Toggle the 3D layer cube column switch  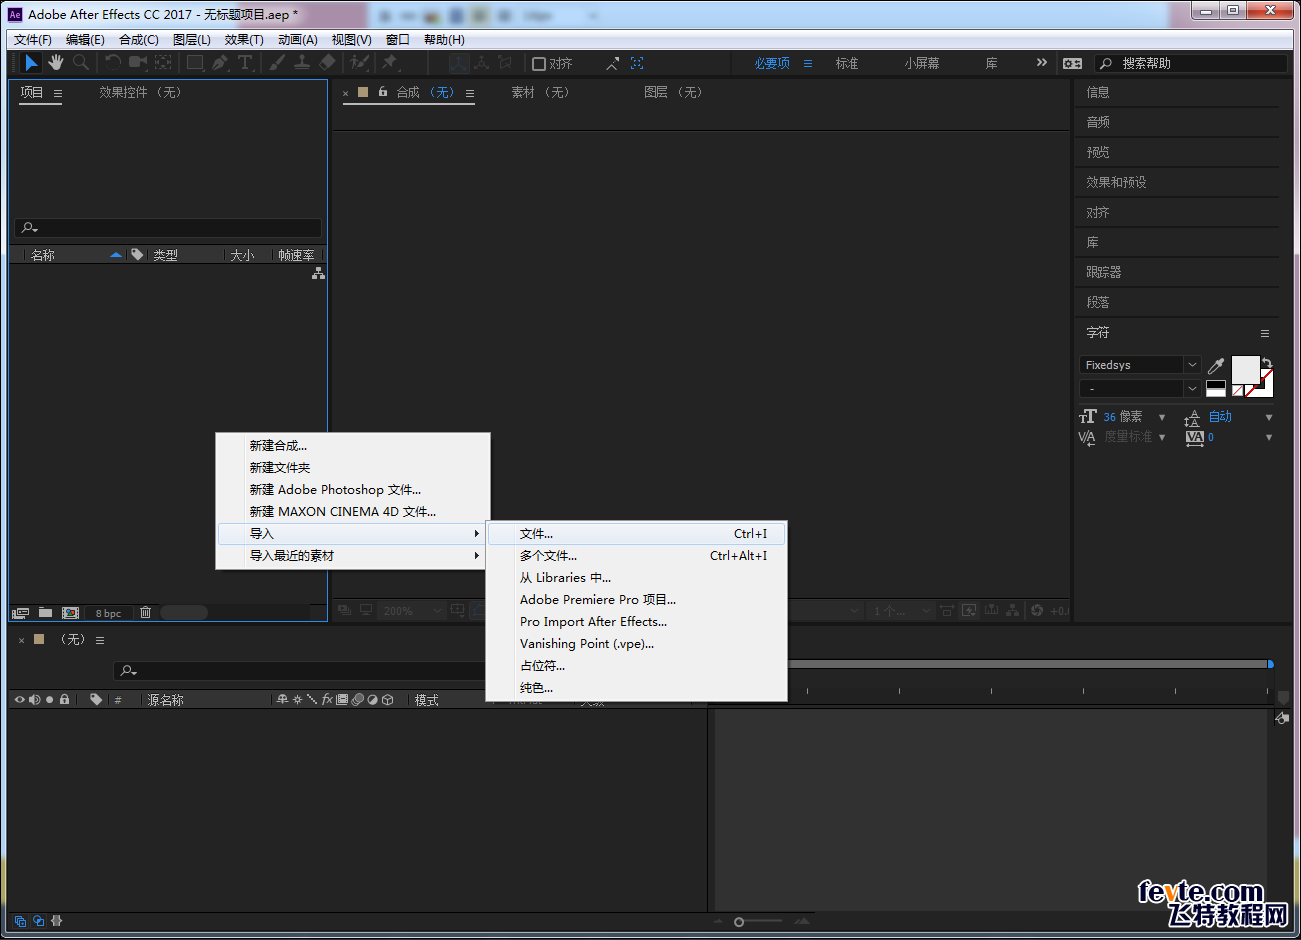tap(387, 700)
